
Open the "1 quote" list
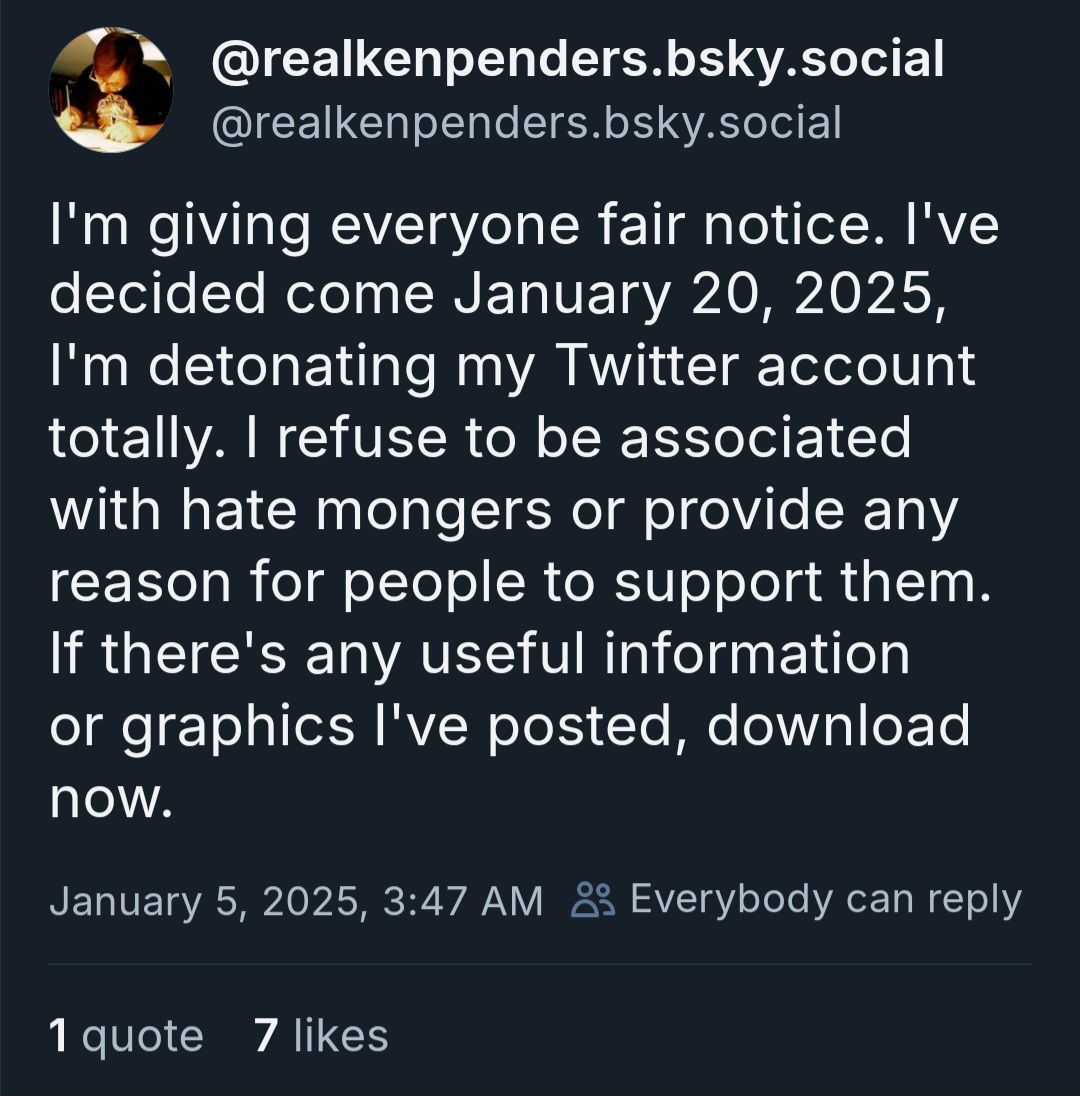[x=126, y=1036]
